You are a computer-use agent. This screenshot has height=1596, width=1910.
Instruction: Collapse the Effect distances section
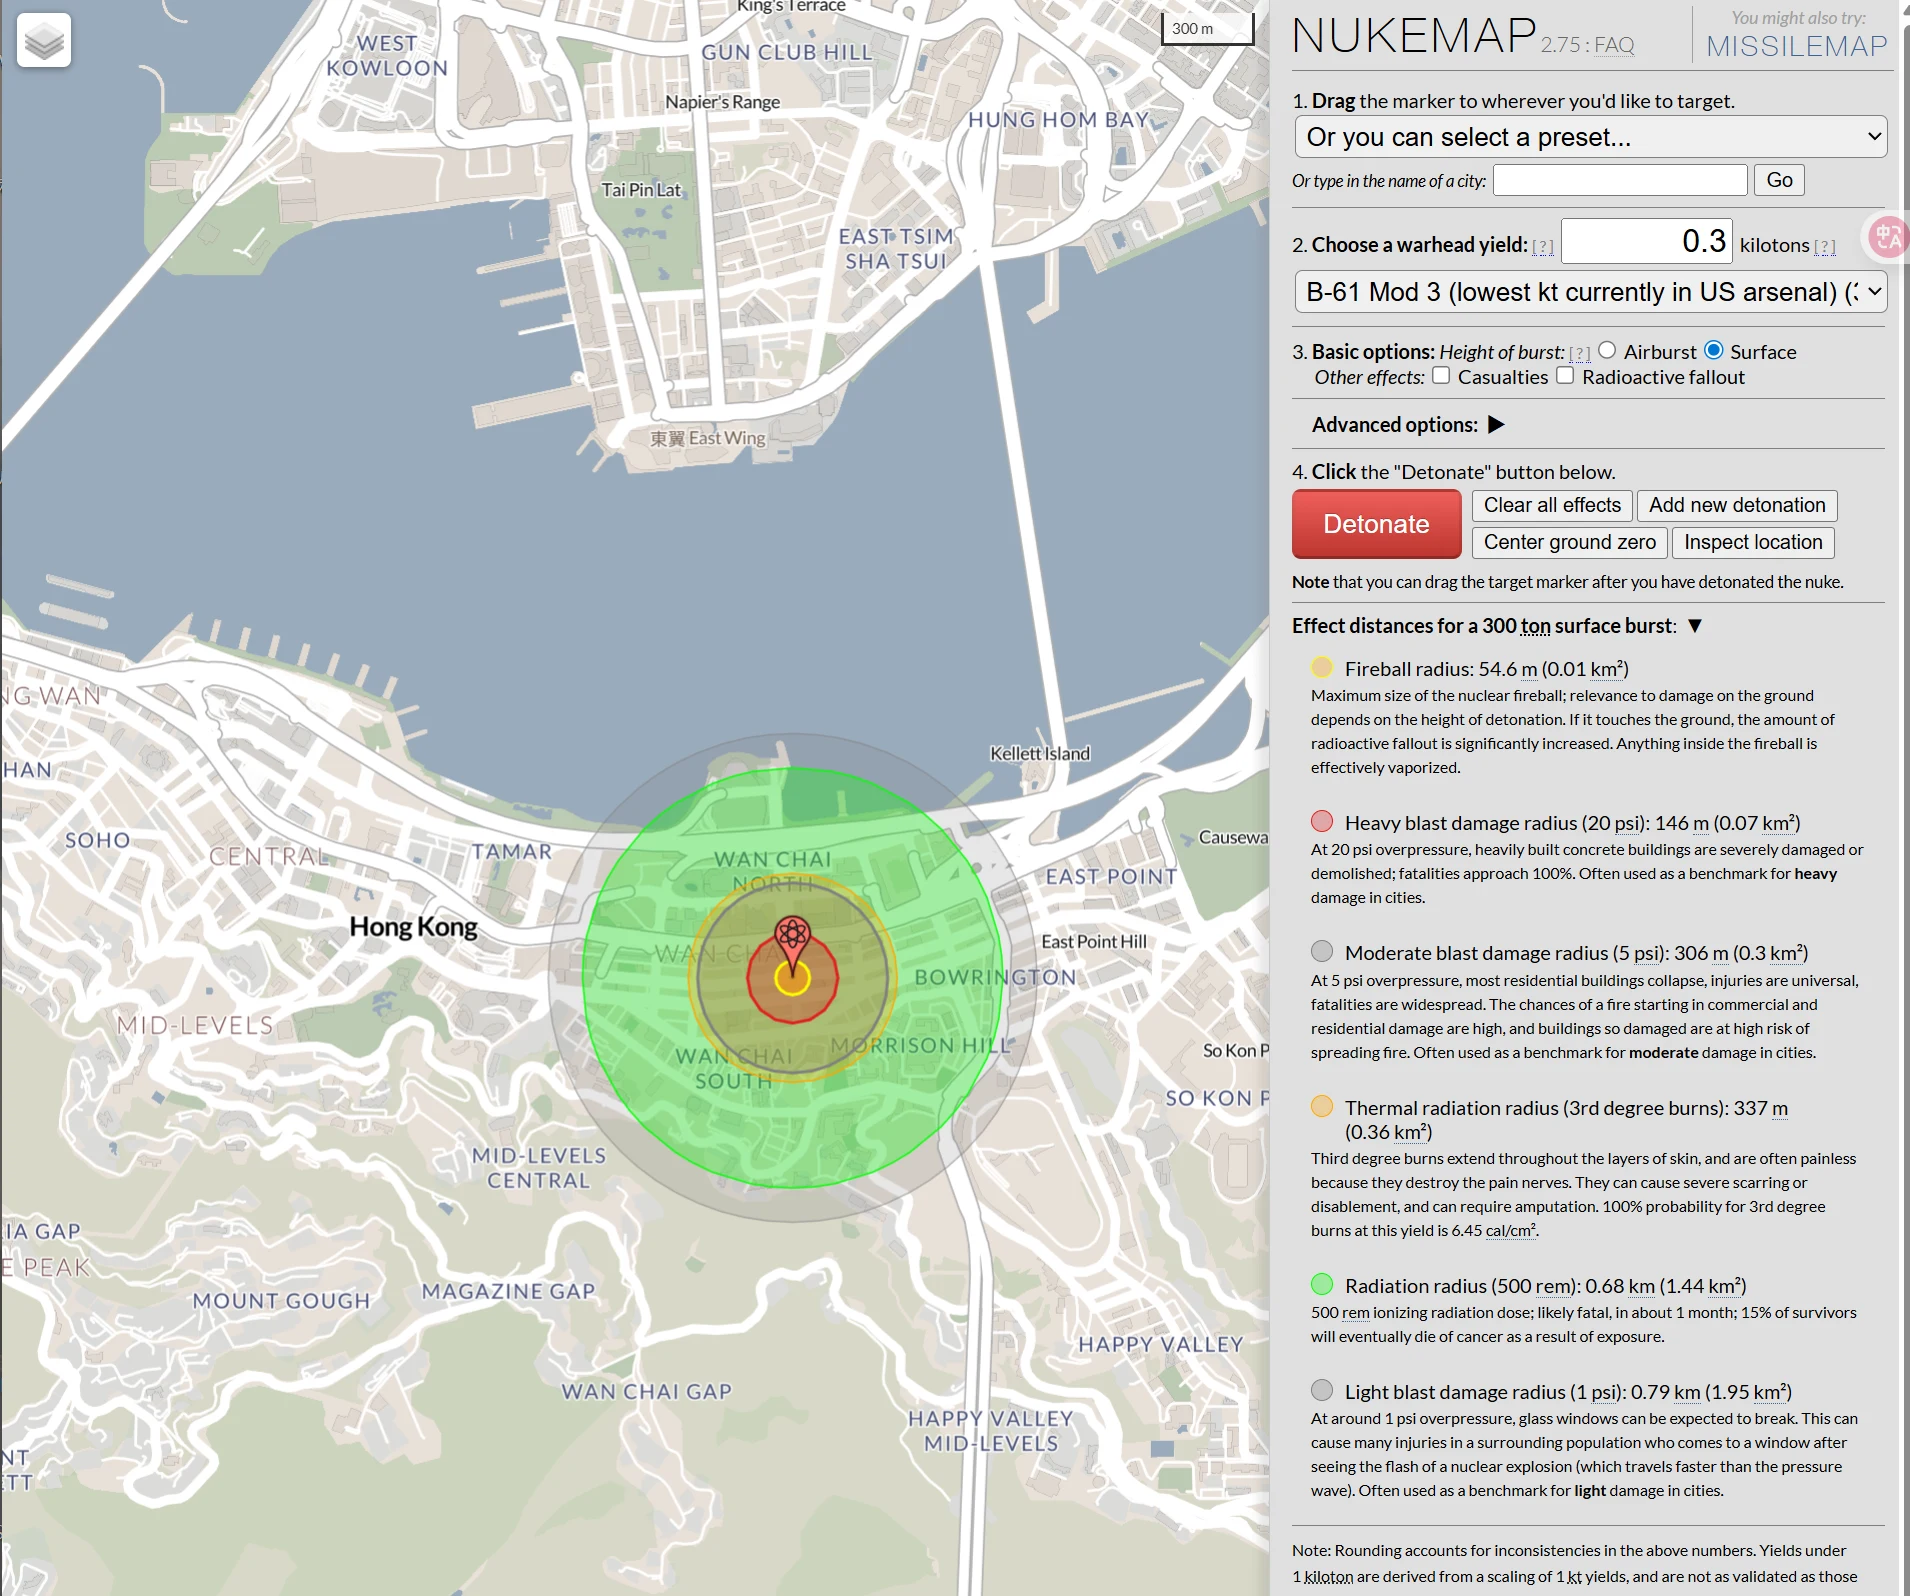[x=1695, y=626]
